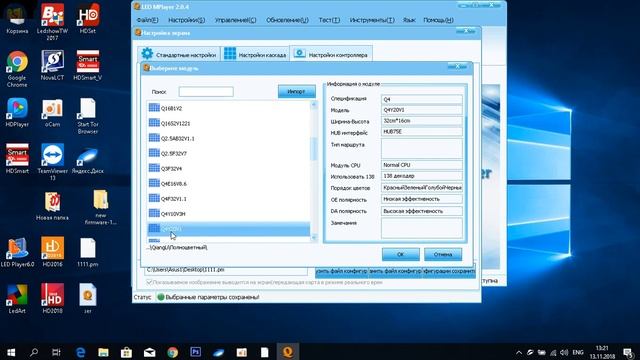The image size is (640, 360).
Task: Open the Управление menu
Action: click(x=236, y=20)
